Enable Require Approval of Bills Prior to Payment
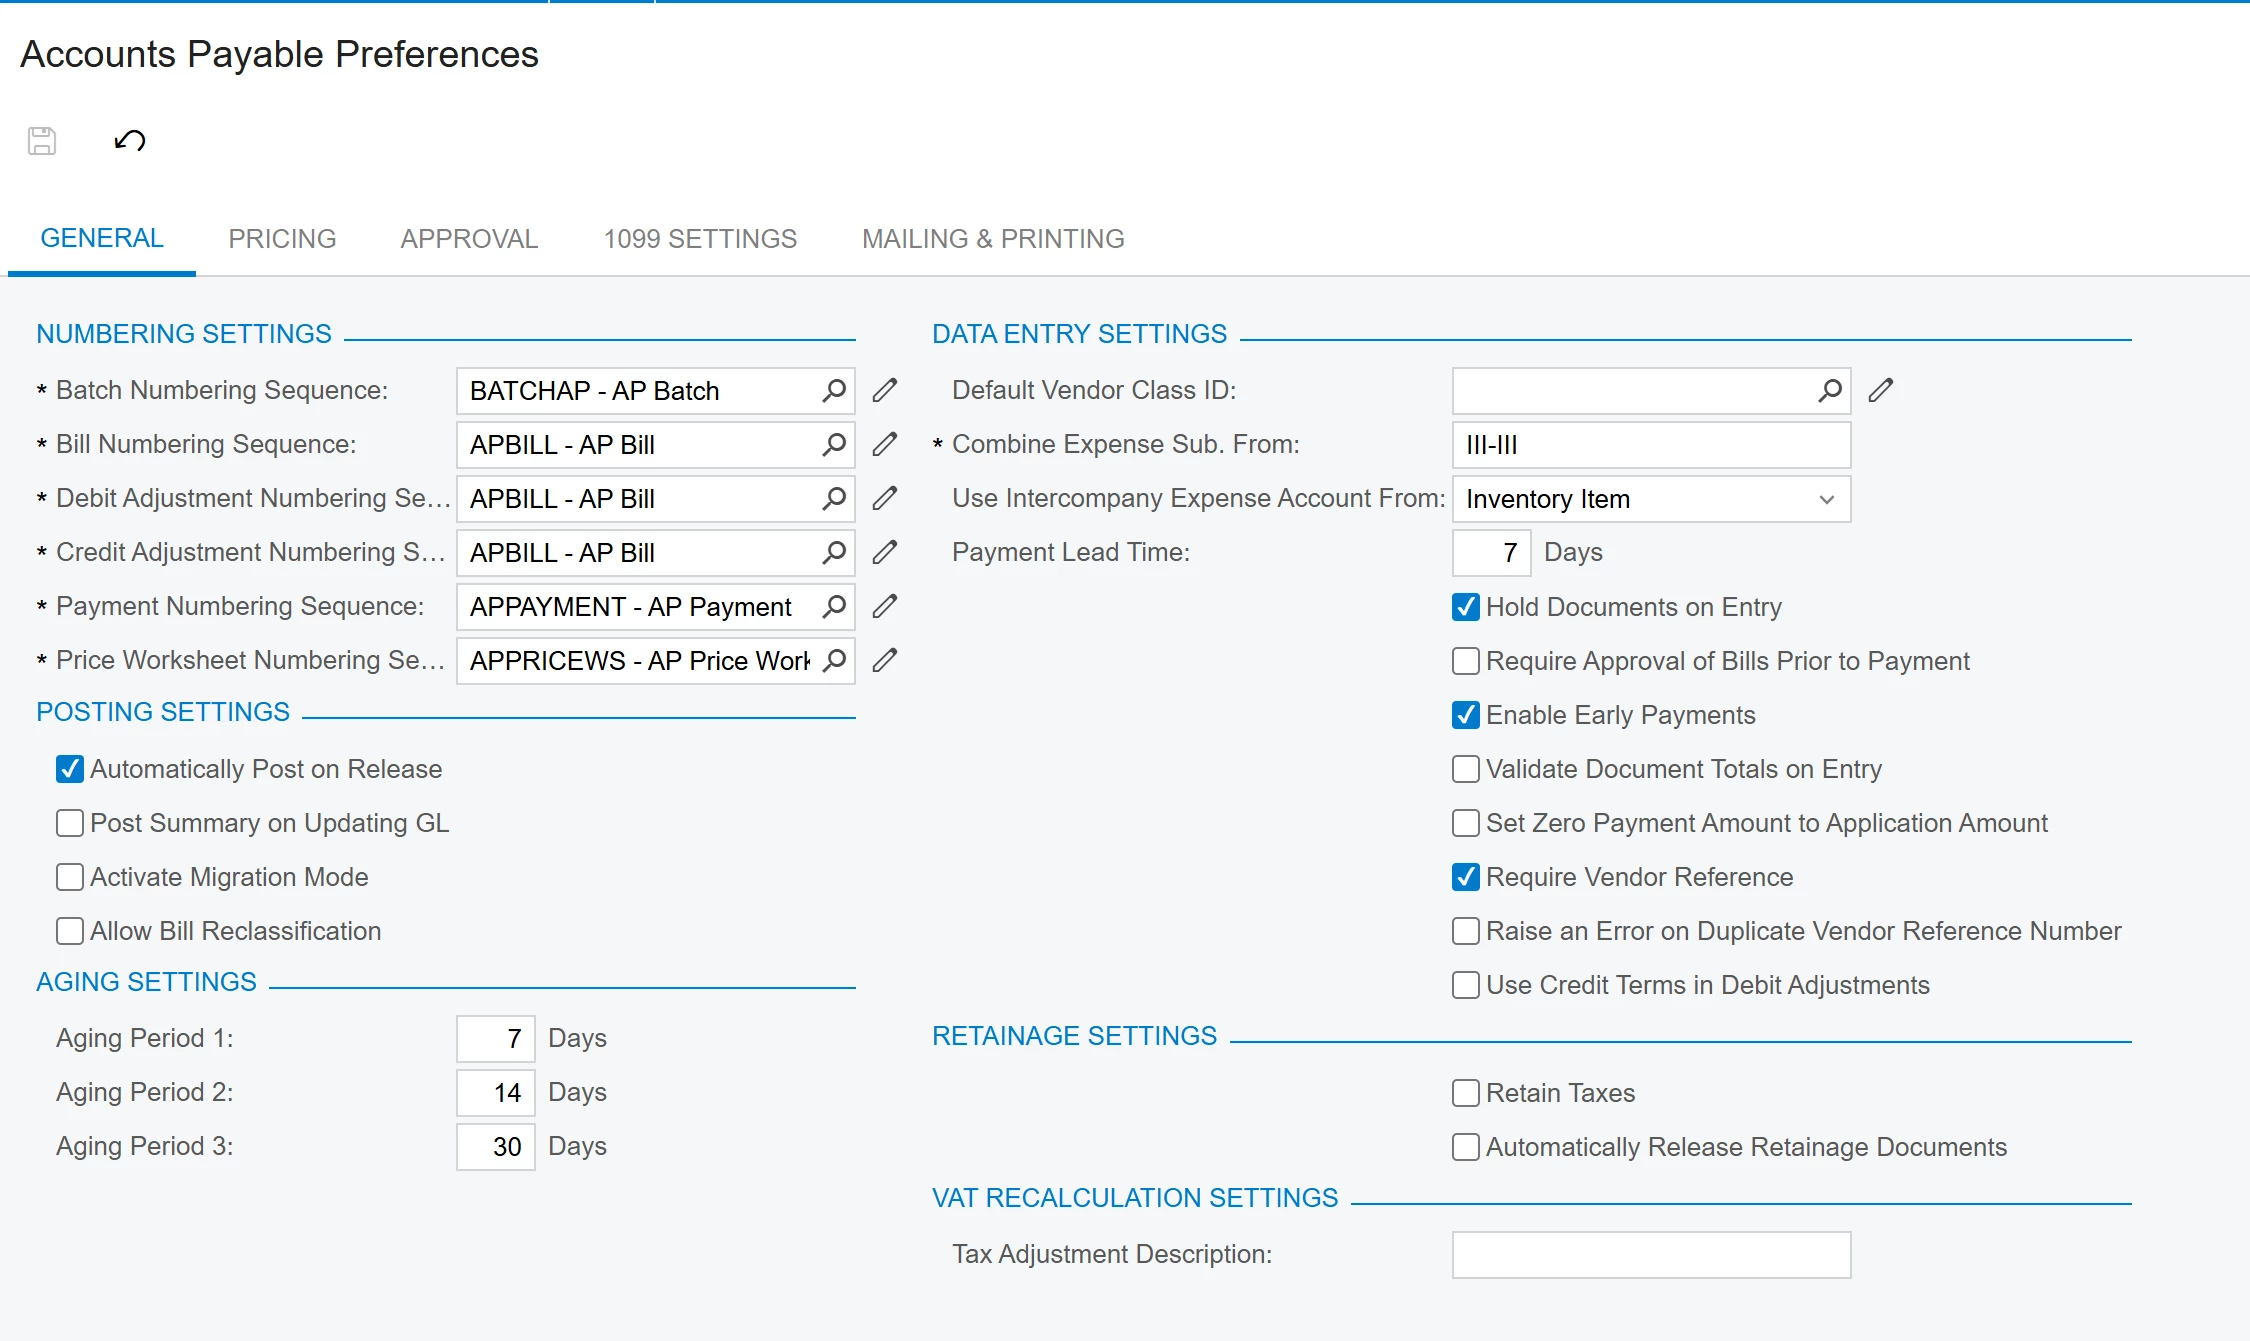 coord(1466,661)
